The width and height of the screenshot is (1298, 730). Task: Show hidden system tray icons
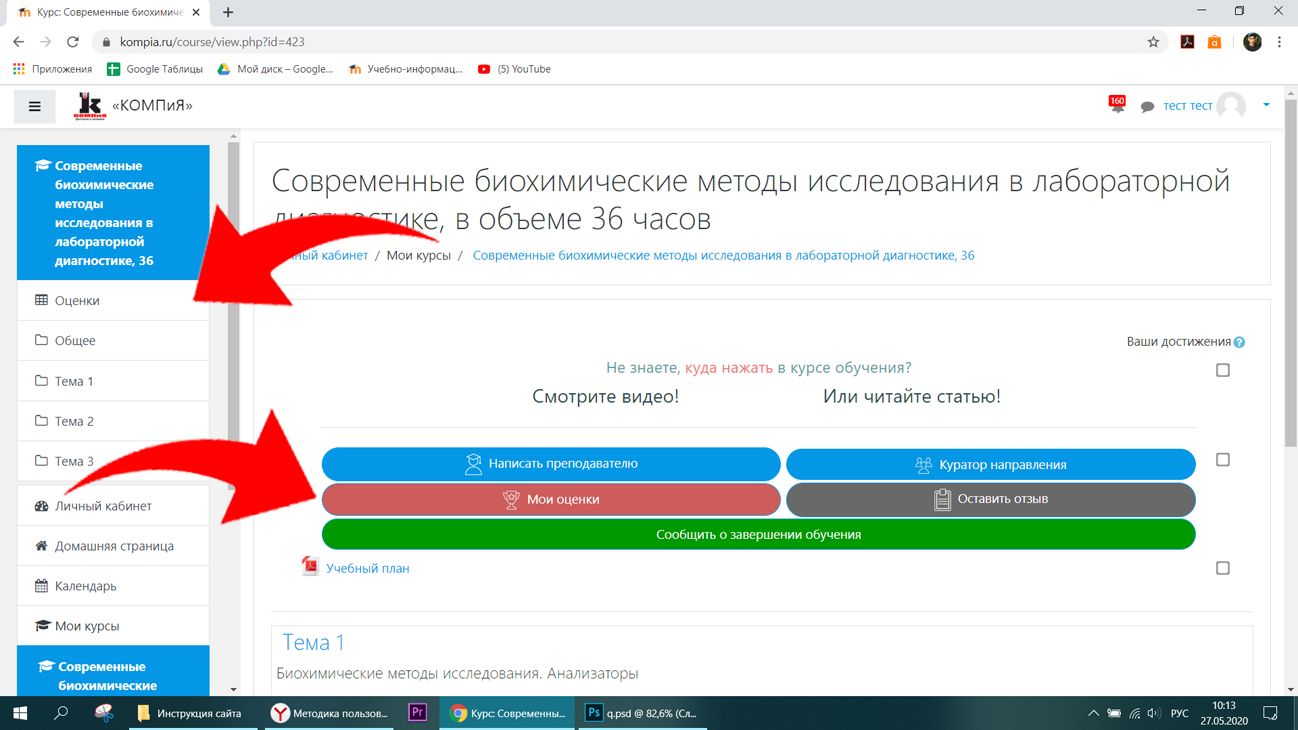click(x=1093, y=713)
